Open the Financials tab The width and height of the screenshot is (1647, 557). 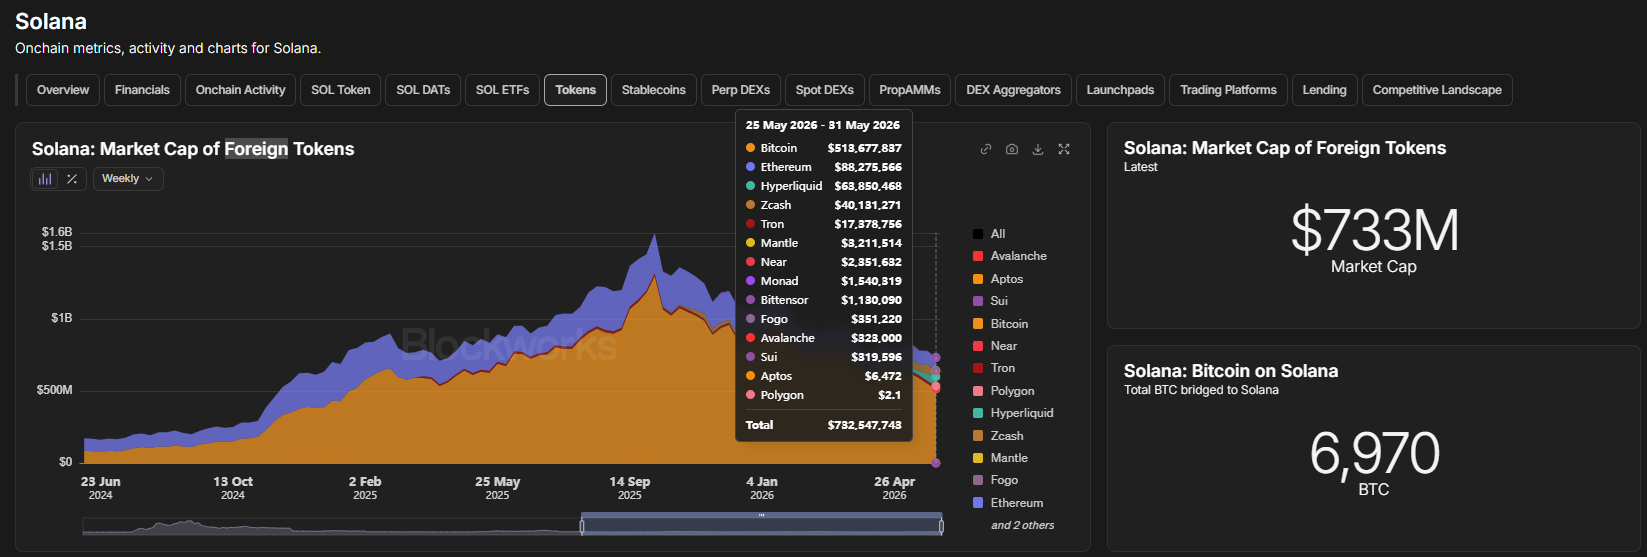142,90
